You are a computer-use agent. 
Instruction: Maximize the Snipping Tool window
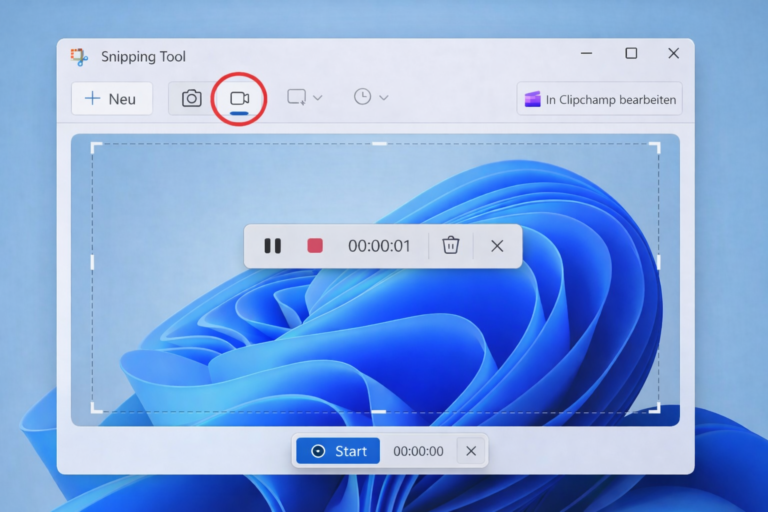click(x=631, y=54)
